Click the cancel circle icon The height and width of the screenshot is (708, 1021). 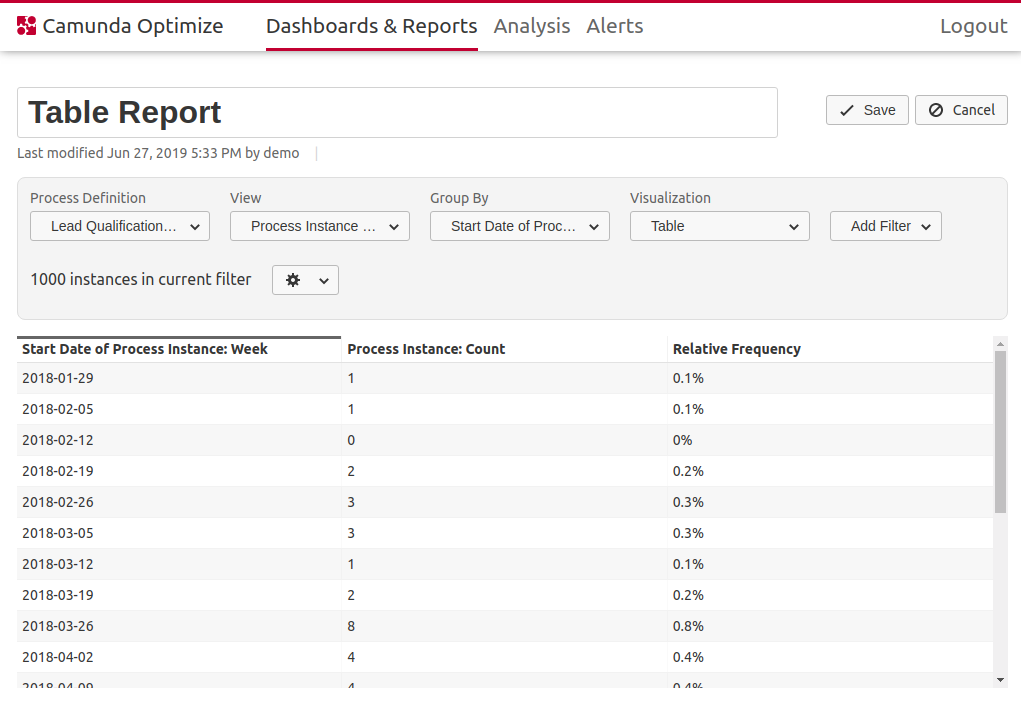(x=936, y=110)
